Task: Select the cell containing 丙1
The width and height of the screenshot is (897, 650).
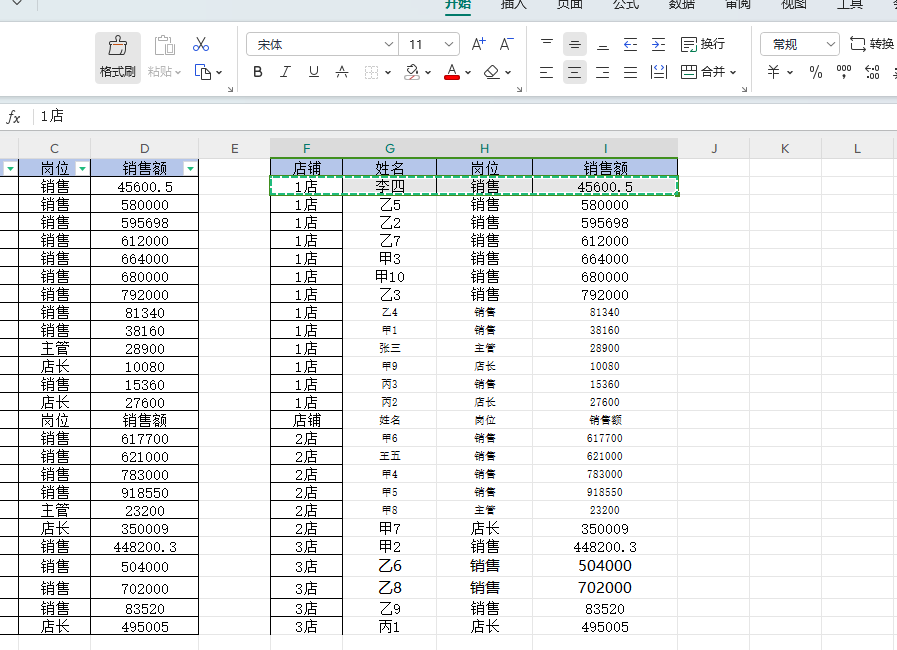Action: click(390, 627)
